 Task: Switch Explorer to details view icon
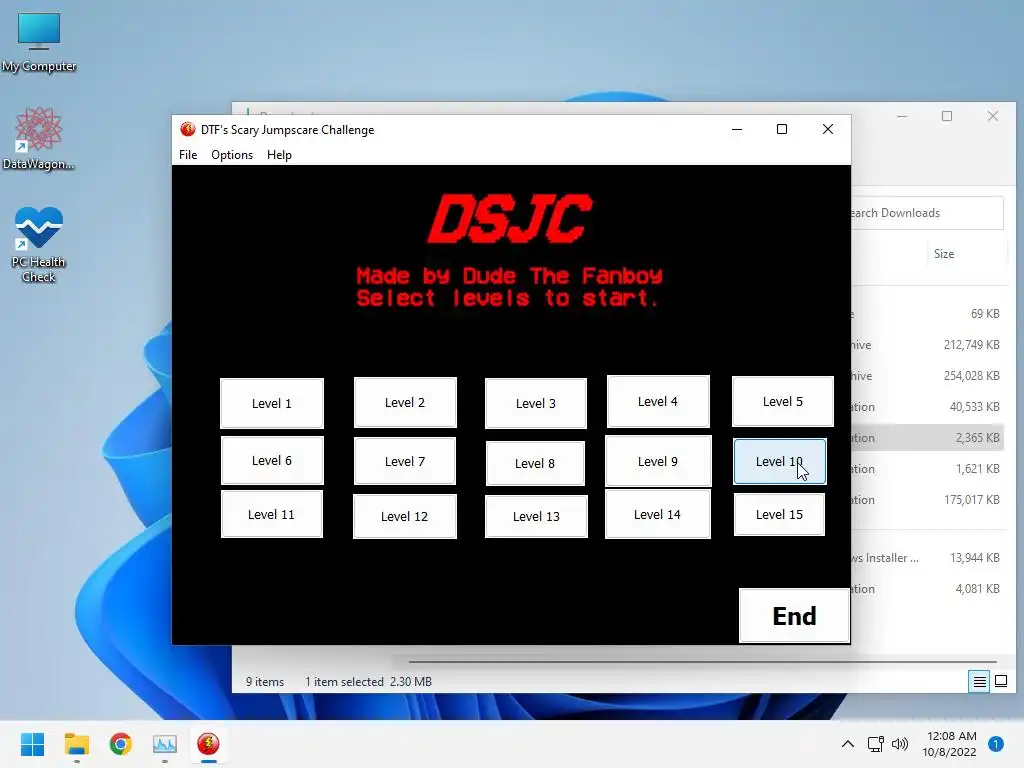980,682
